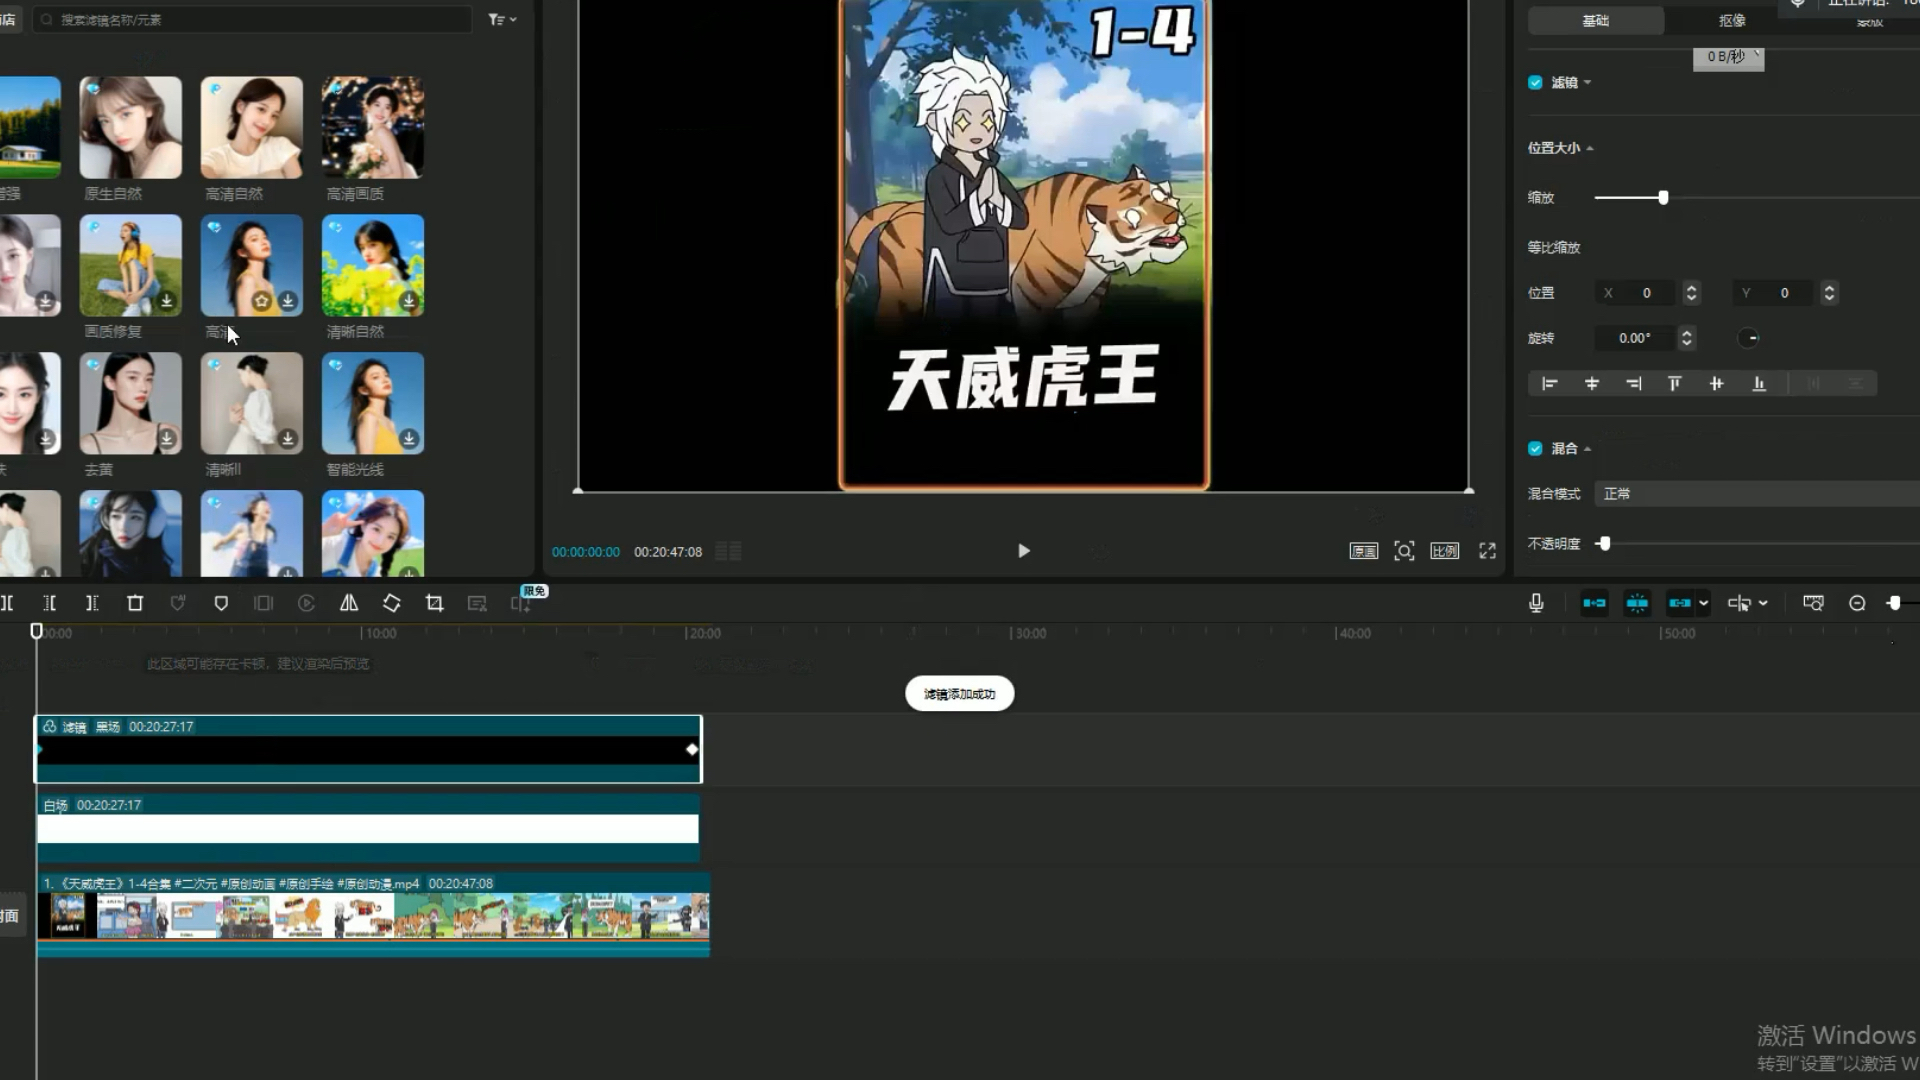Toggle the main track magnet icon
Screen dimensions: 1920x1080
(1594, 603)
